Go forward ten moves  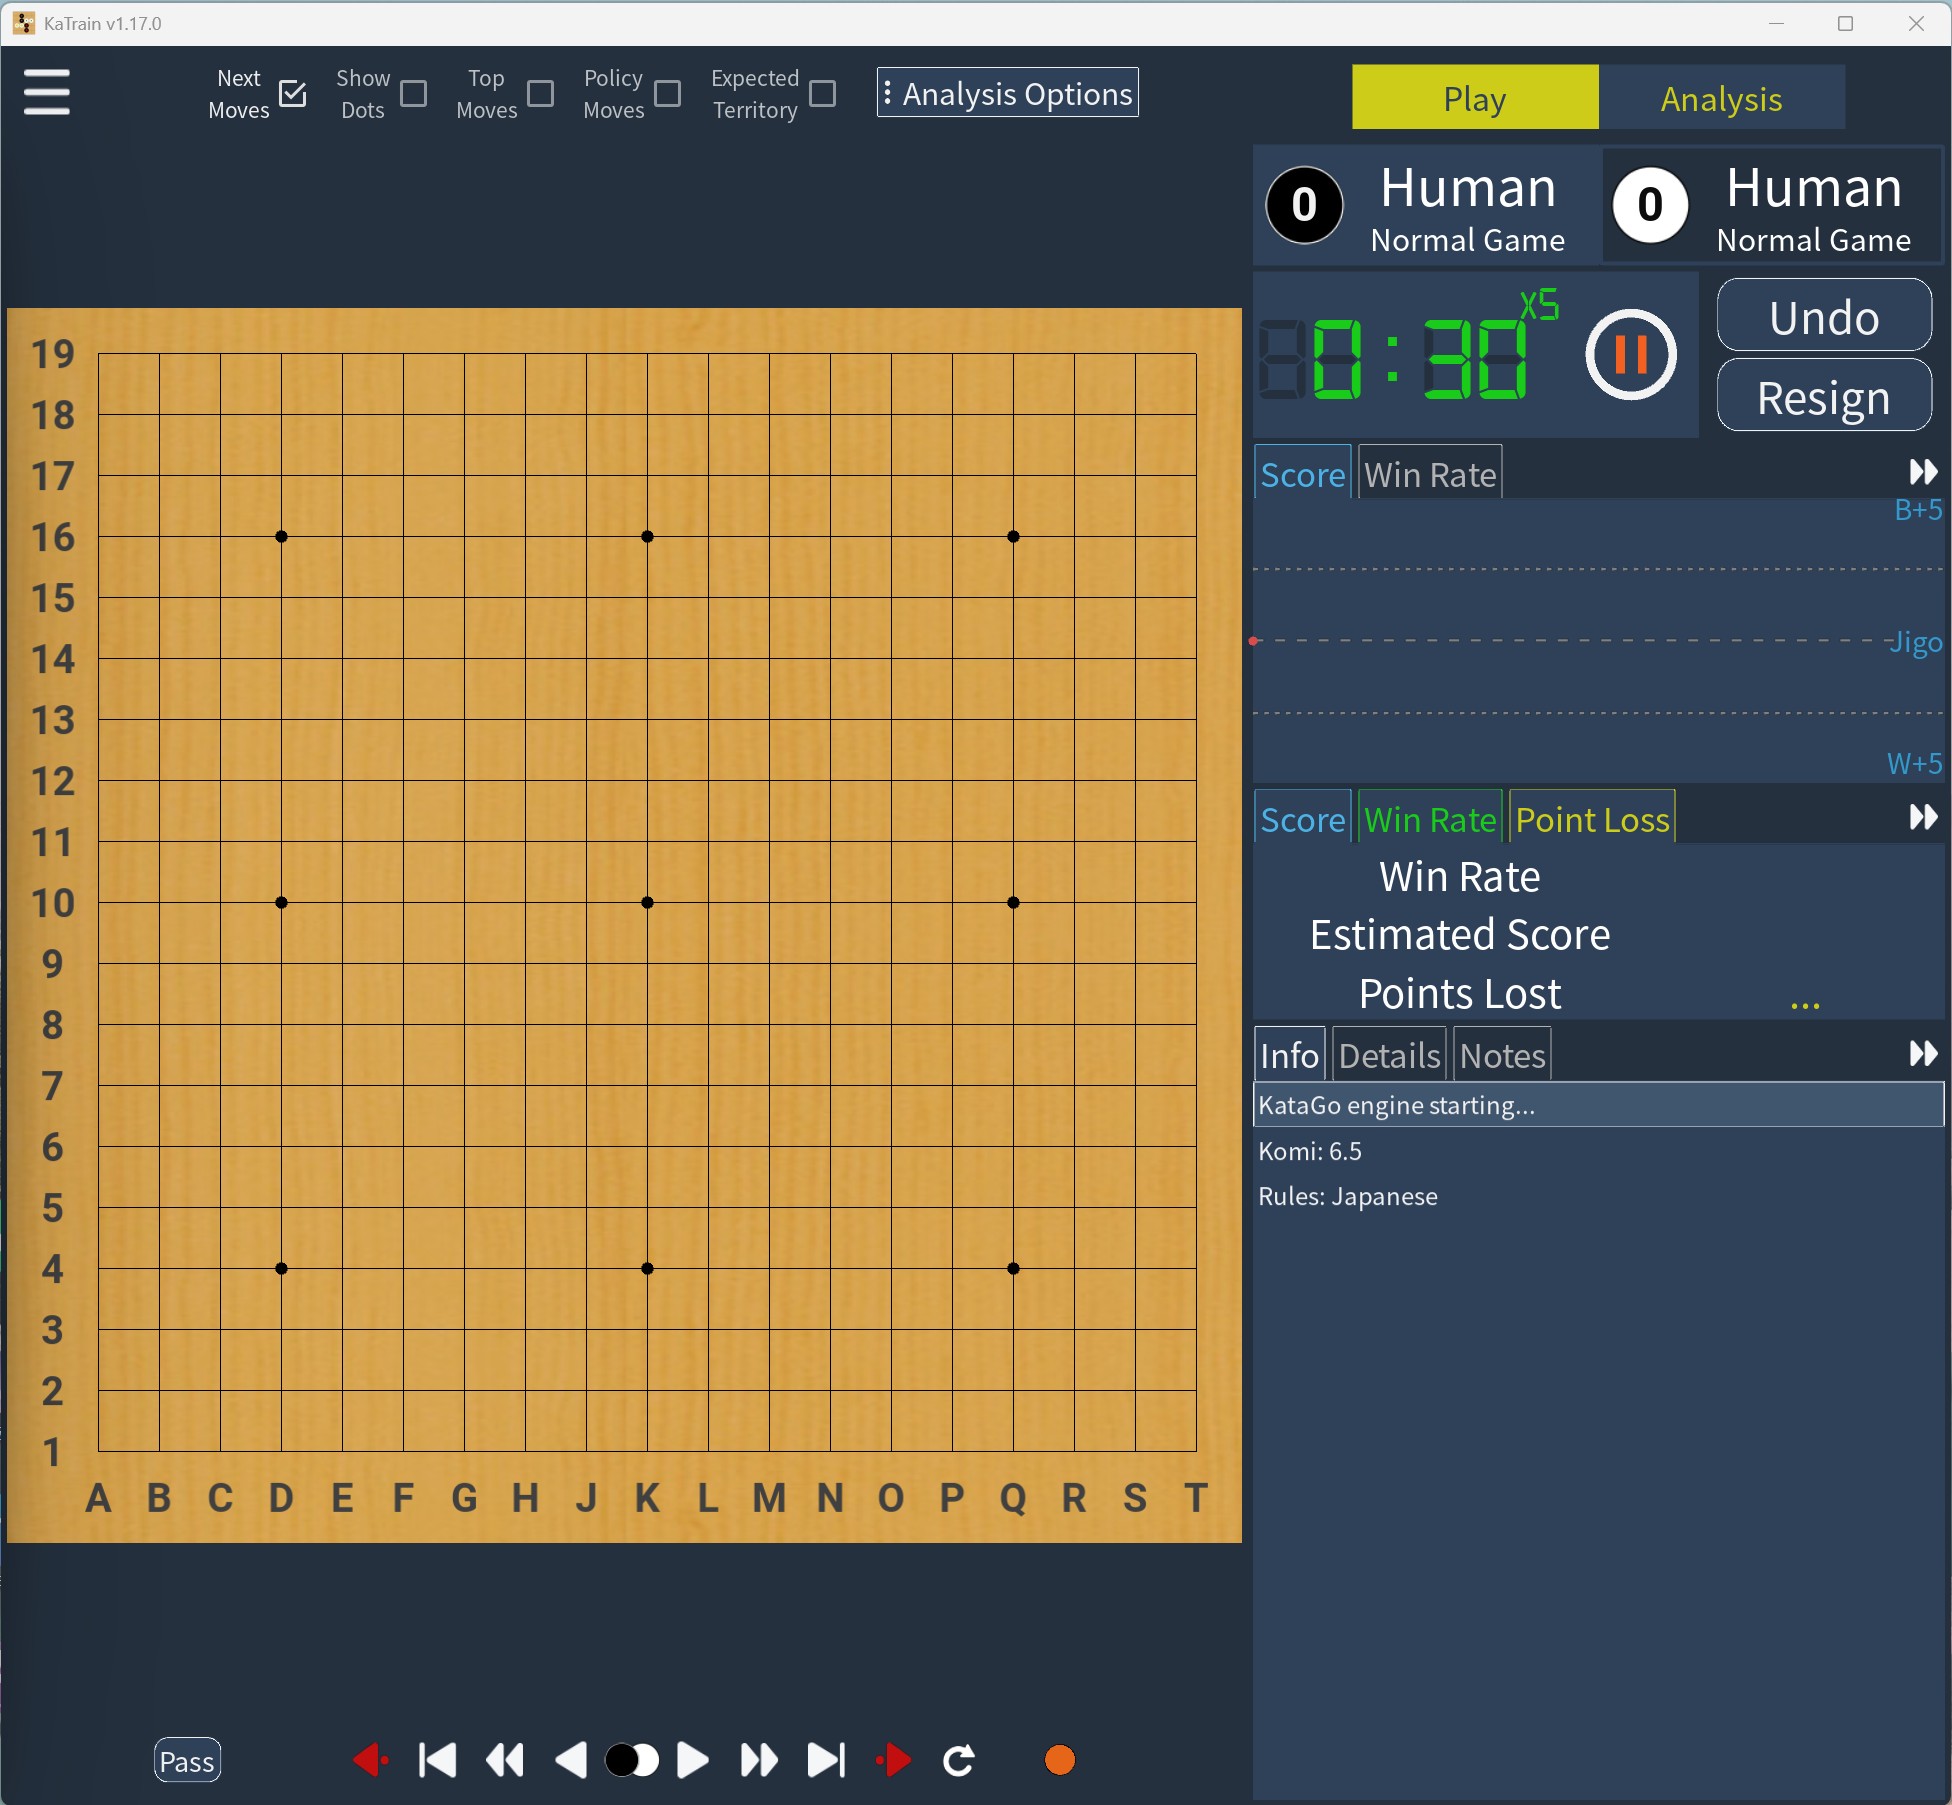pyautogui.click(x=759, y=1760)
